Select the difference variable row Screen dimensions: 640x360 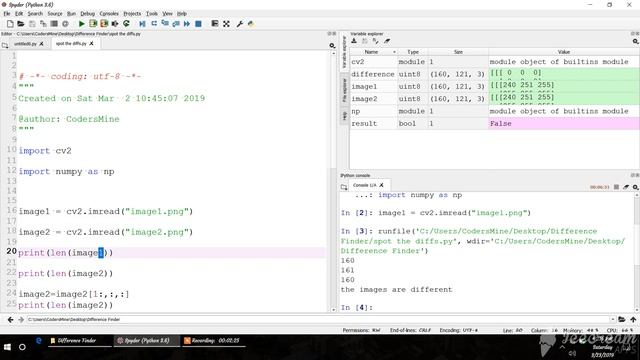click(x=495, y=74)
